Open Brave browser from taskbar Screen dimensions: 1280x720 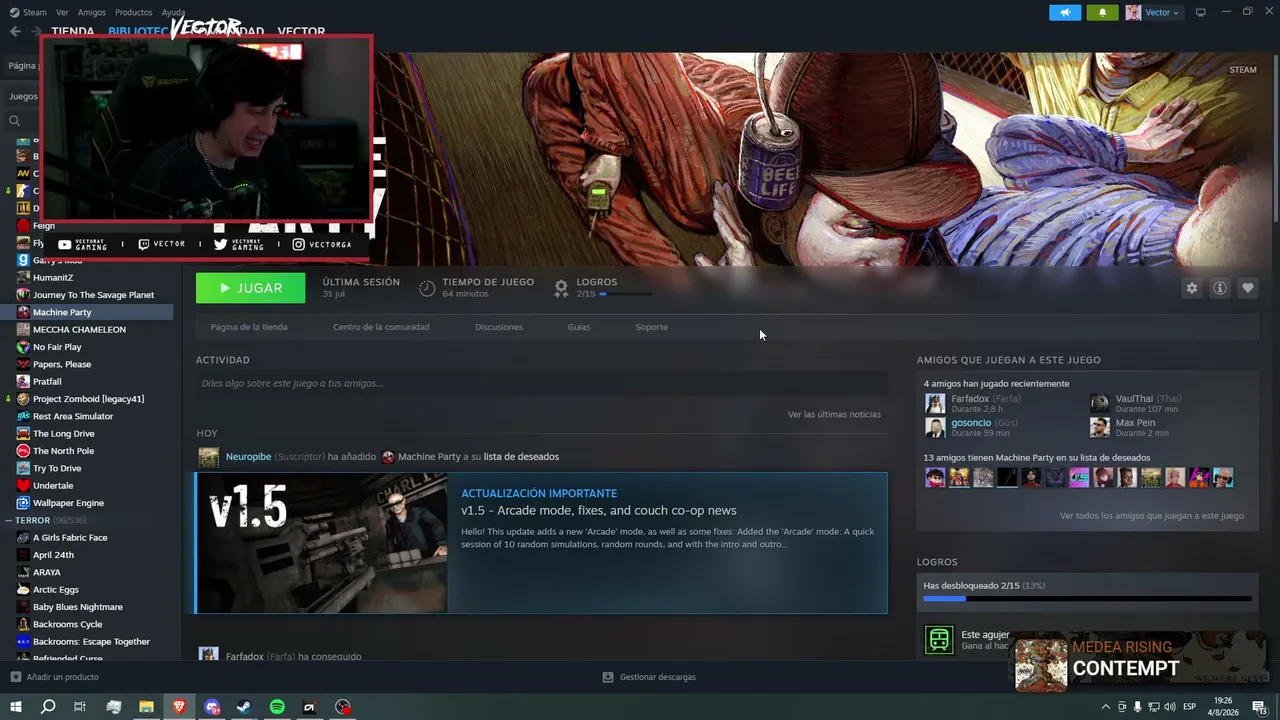[x=179, y=707]
